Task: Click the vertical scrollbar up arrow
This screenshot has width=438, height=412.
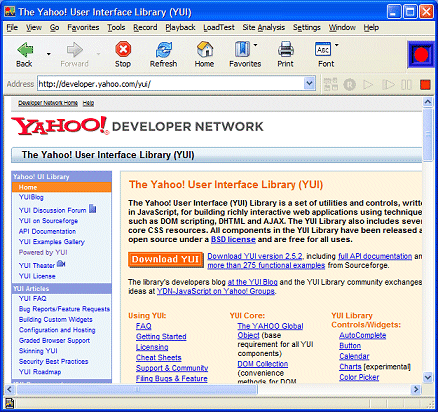Action: (428, 102)
